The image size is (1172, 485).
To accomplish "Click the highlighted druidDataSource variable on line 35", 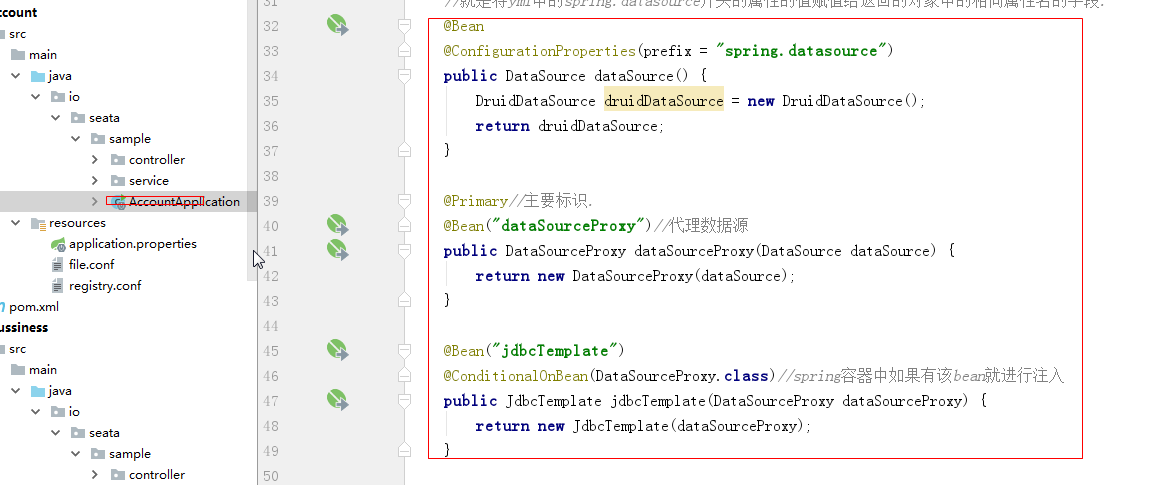I will point(663,101).
